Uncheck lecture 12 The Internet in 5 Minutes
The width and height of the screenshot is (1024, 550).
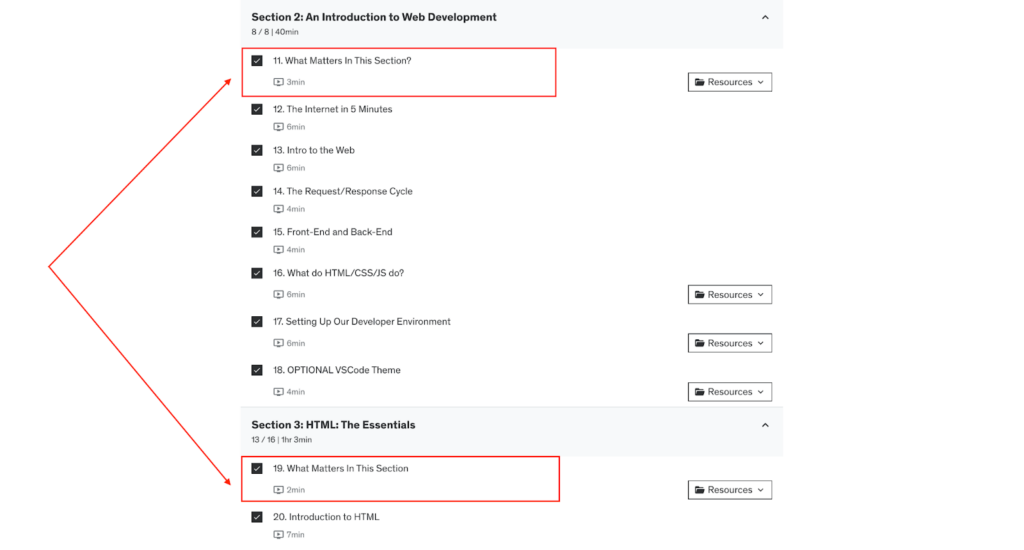point(257,109)
